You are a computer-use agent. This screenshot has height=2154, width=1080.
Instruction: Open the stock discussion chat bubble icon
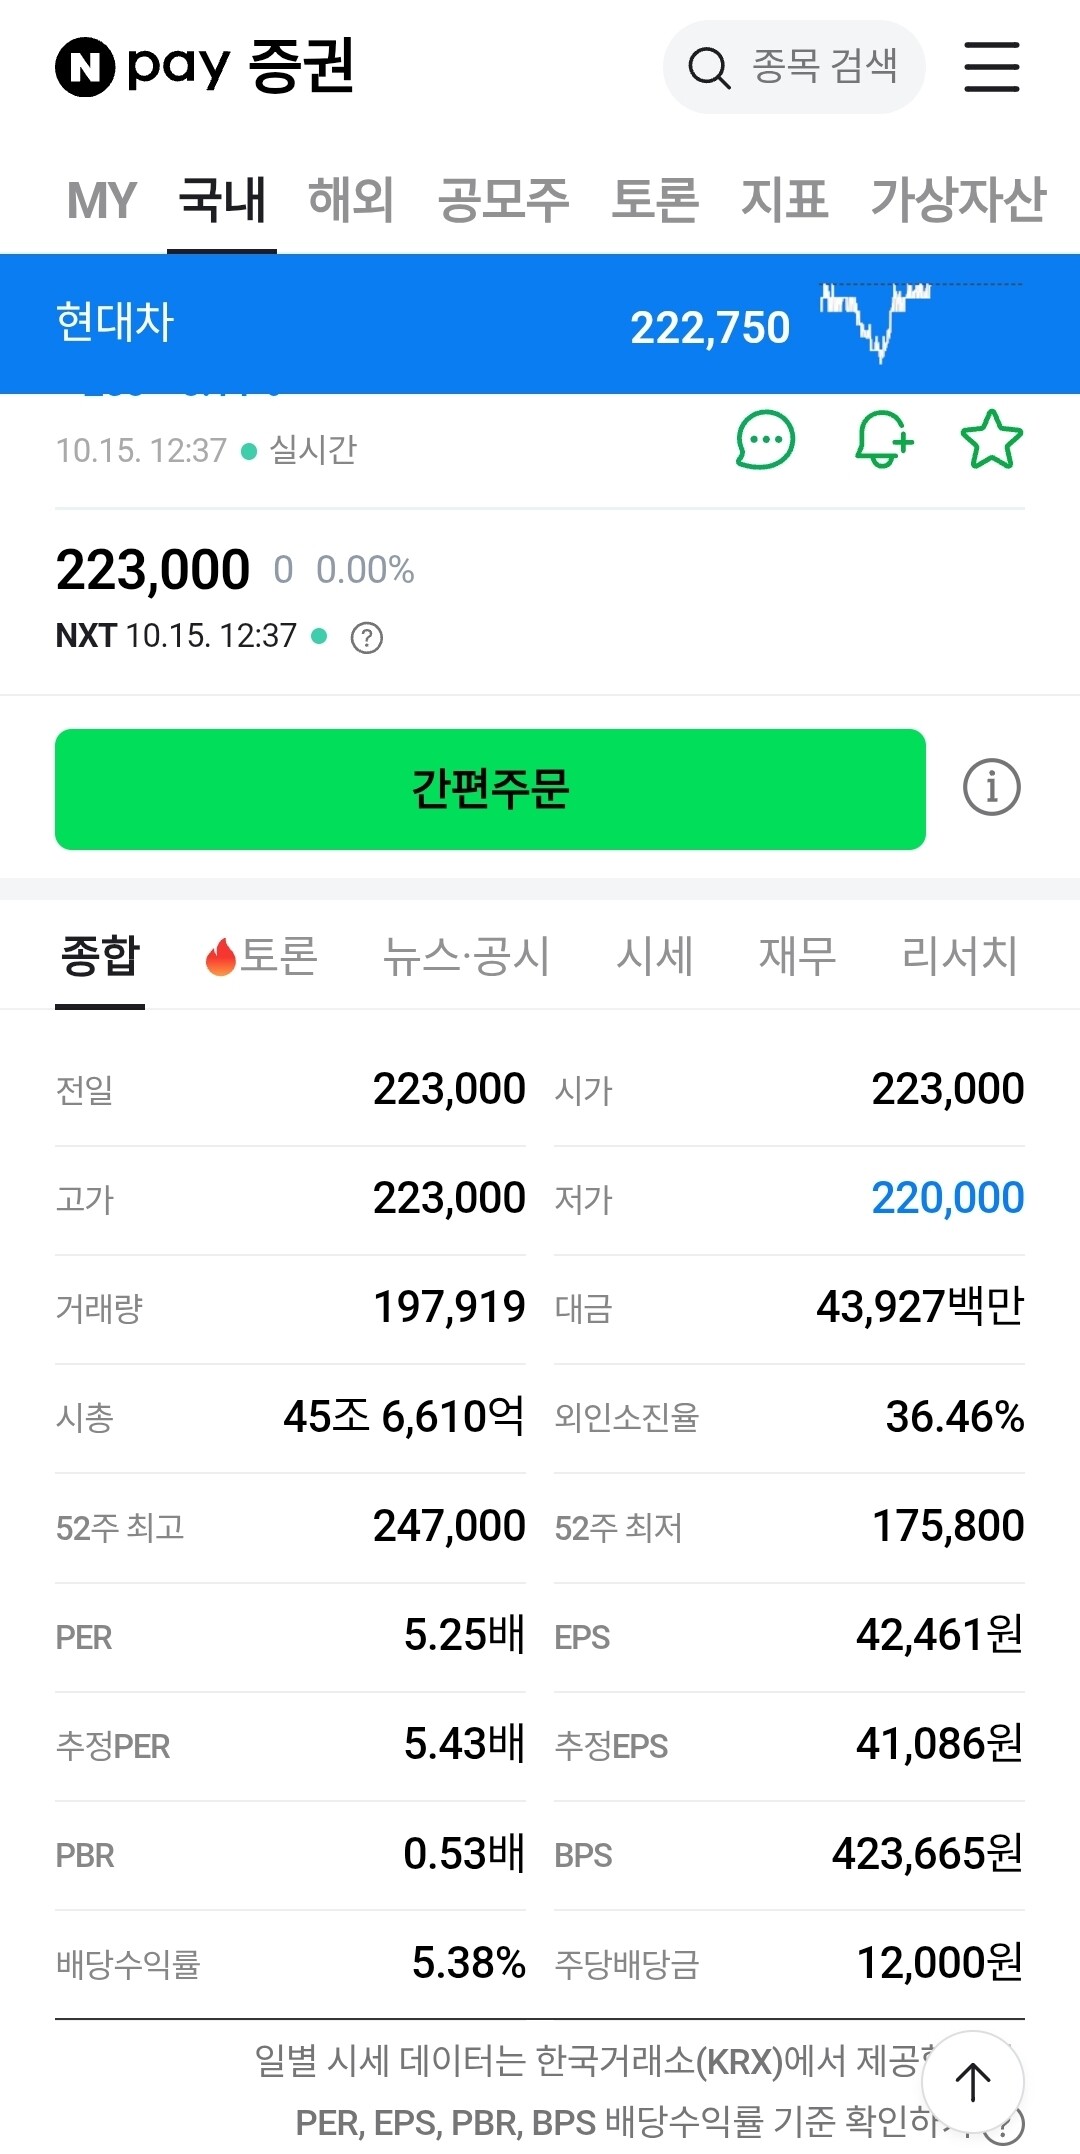(x=765, y=440)
